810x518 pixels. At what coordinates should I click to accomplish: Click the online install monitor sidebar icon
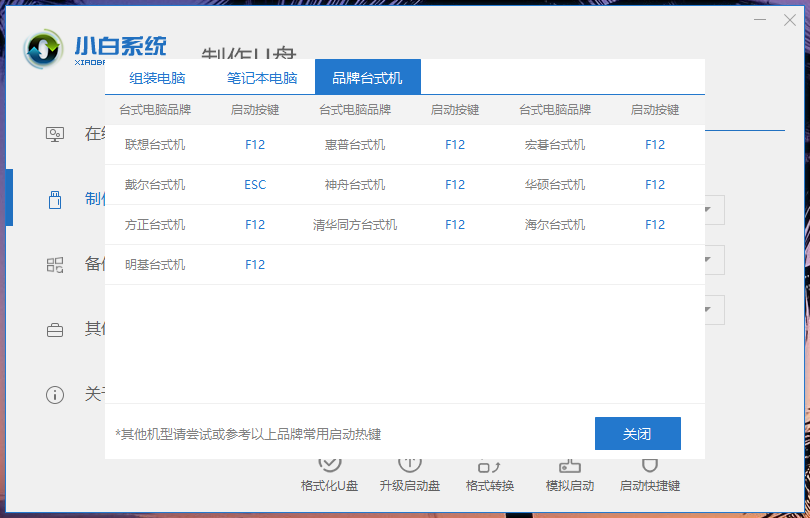pos(55,134)
